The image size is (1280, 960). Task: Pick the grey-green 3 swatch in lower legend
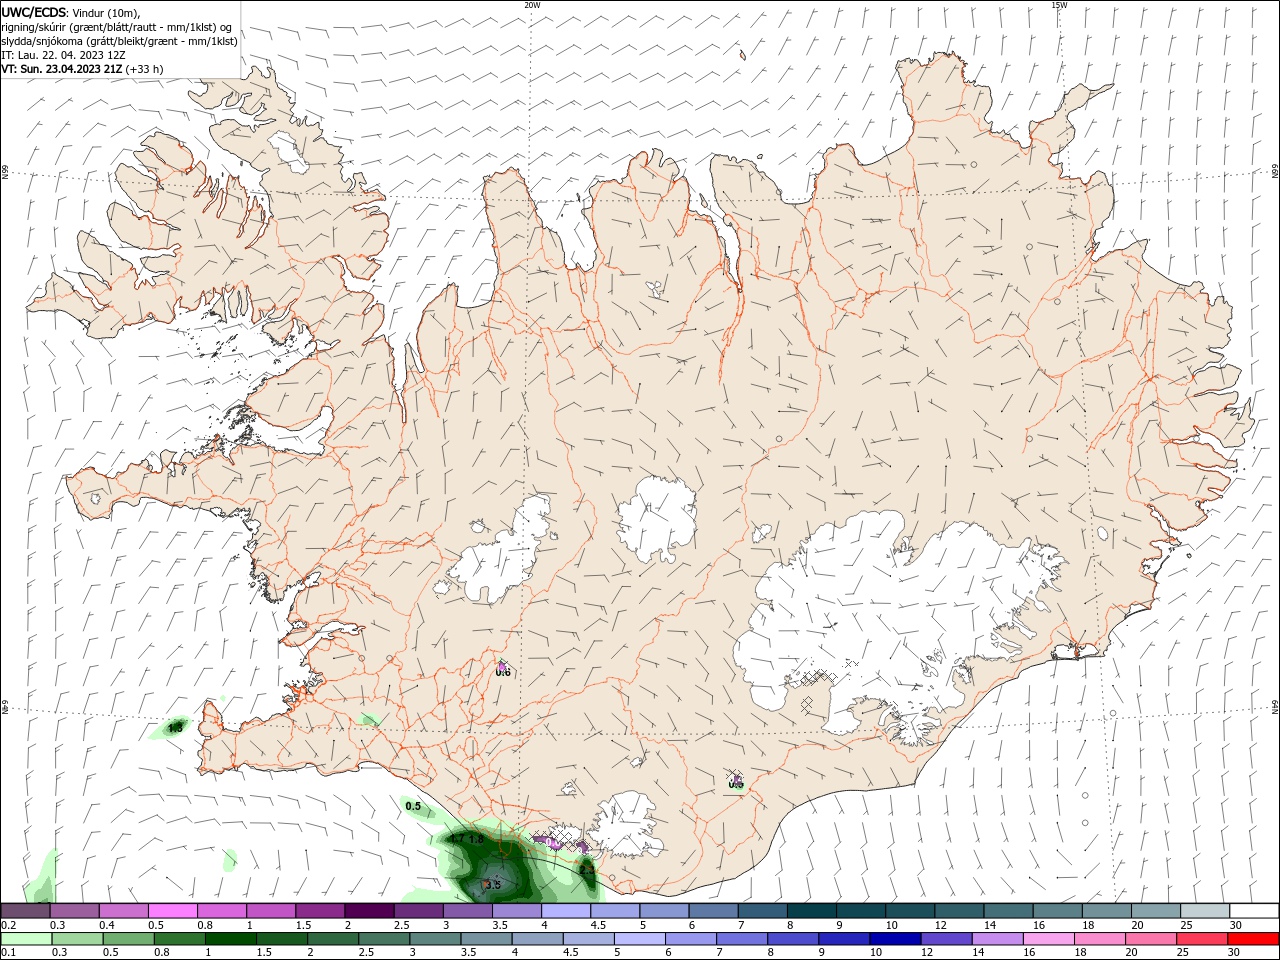(435, 939)
